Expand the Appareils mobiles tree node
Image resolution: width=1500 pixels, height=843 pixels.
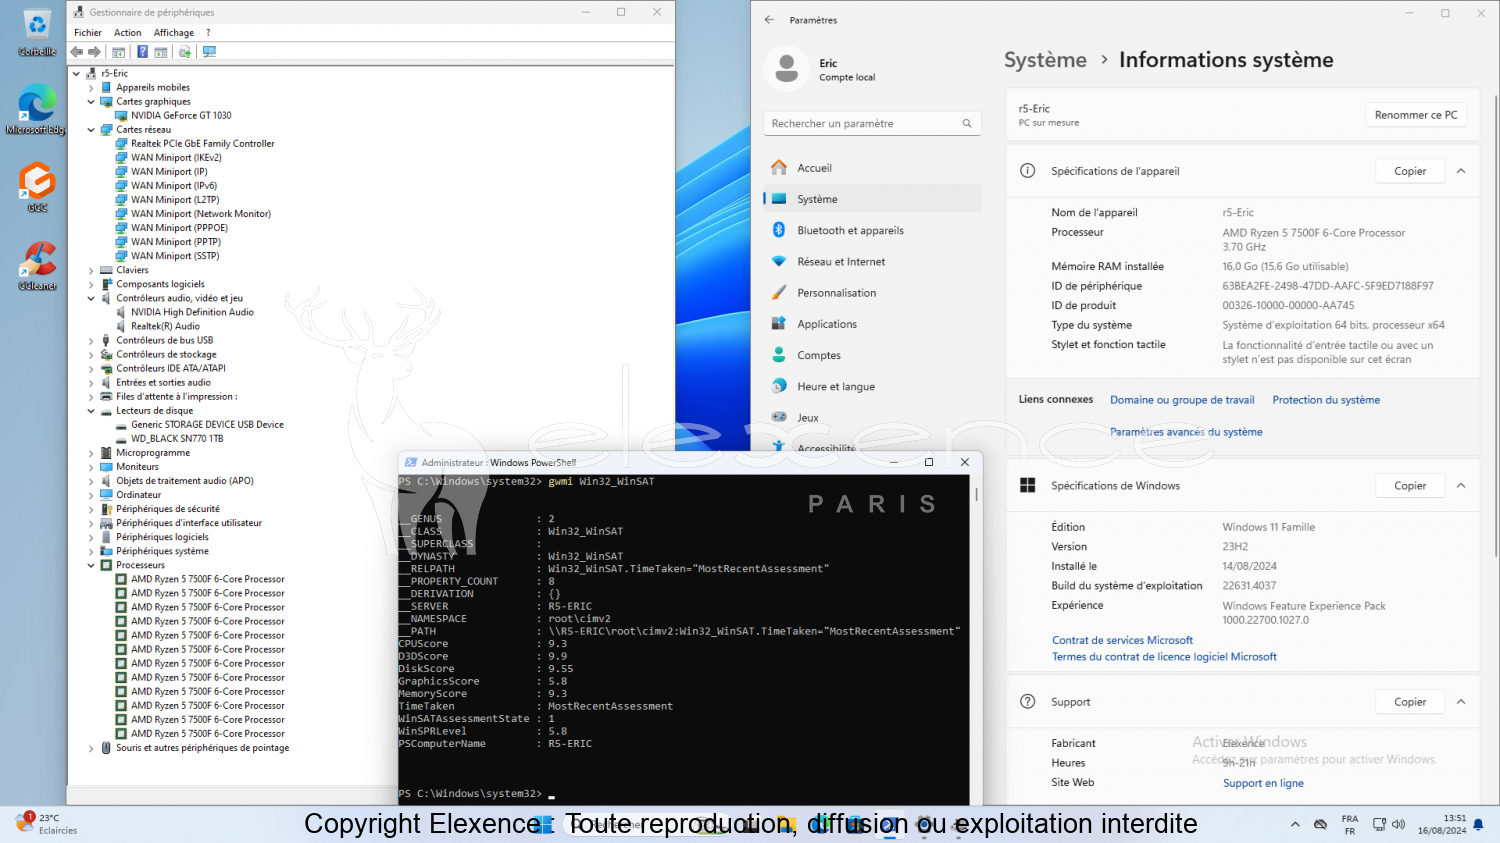91,88
